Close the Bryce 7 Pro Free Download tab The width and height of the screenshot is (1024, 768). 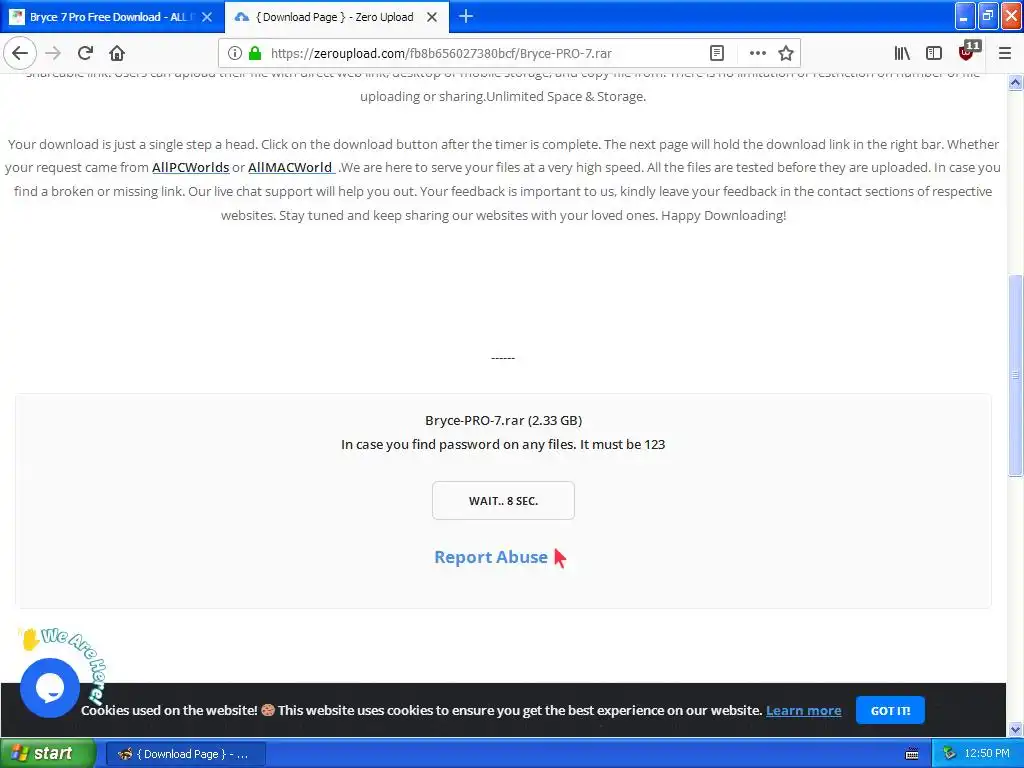coord(207,17)
